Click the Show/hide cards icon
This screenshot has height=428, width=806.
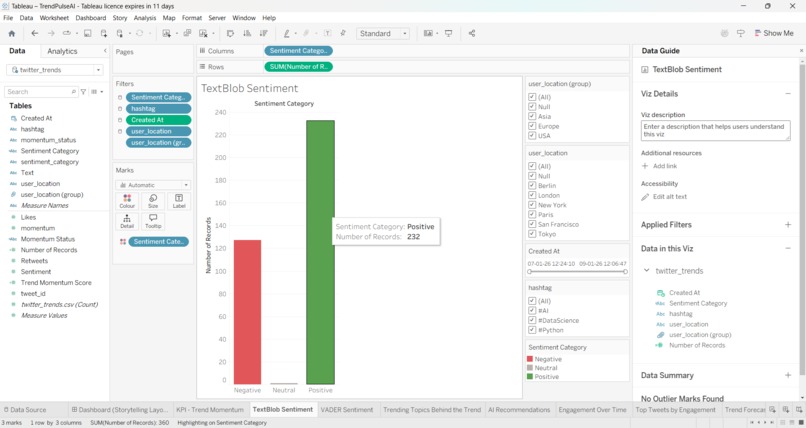point(428,33)
